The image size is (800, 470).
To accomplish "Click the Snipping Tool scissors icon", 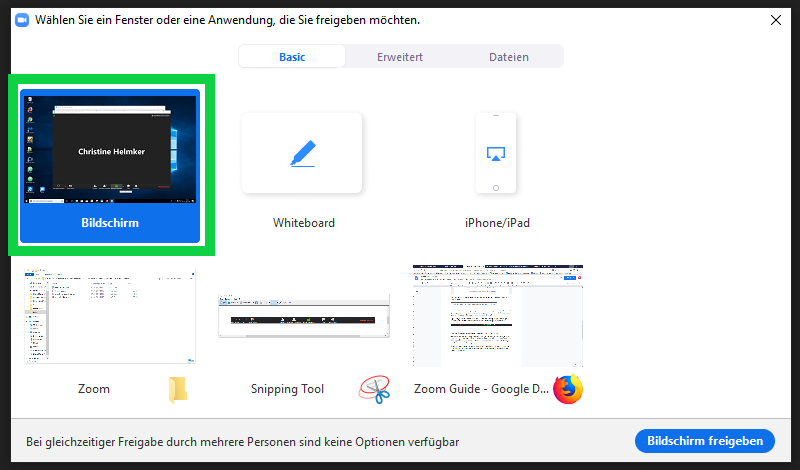I will tap(373, 389).
